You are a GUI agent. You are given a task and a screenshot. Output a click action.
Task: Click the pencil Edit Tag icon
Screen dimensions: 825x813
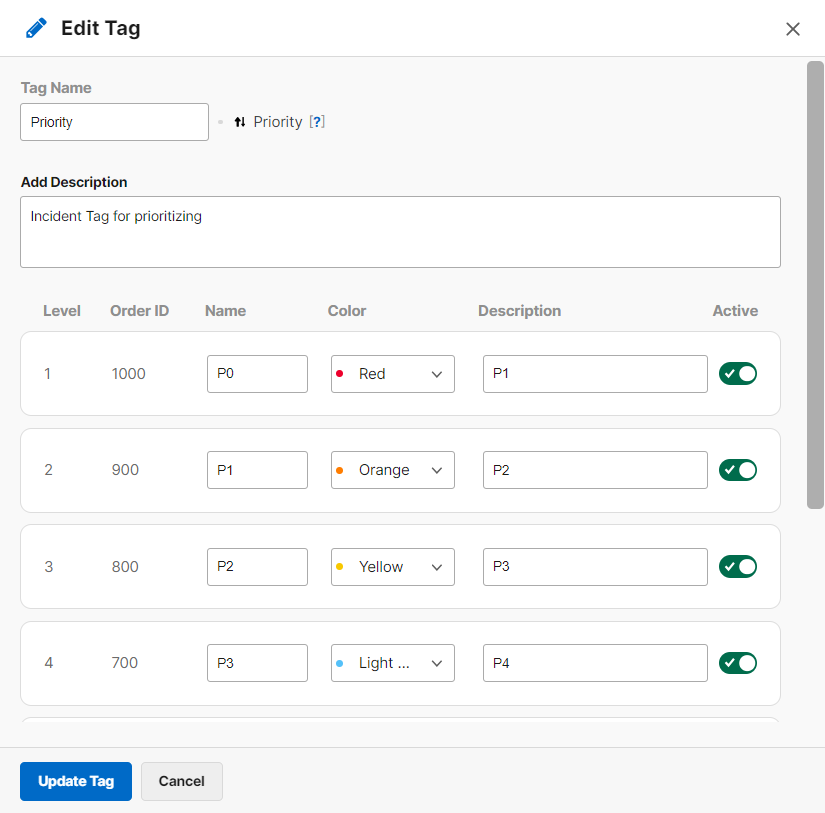pos(36,28)
